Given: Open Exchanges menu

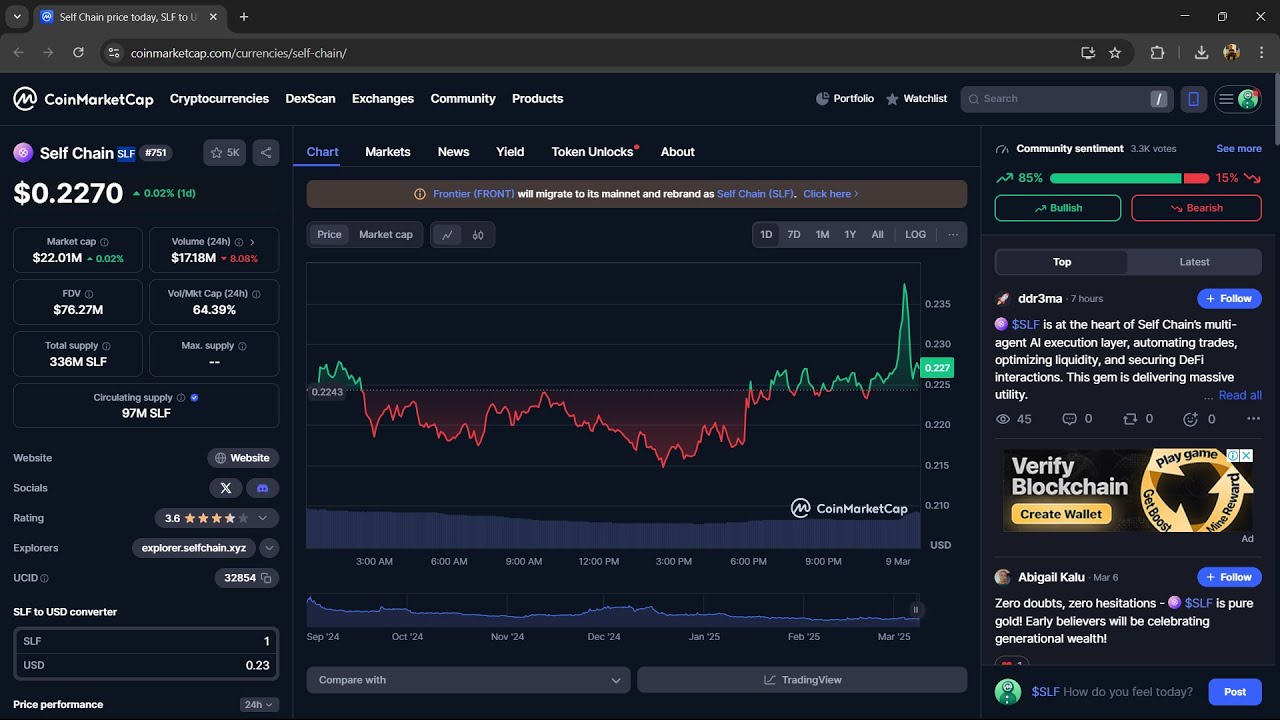Looking at the screenshot, I should coord(383,99).
